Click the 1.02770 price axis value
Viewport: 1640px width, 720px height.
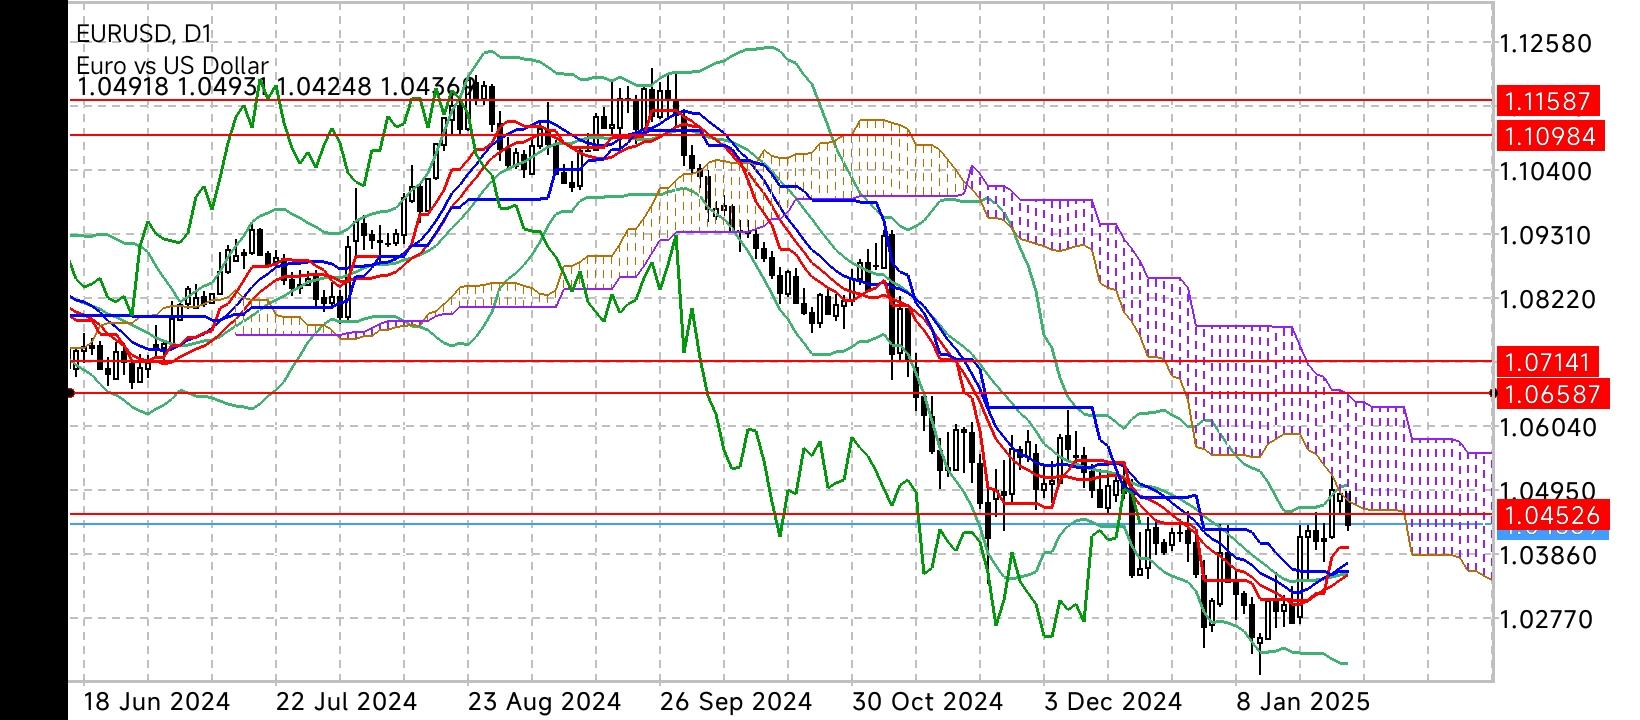pos(1546,619)
